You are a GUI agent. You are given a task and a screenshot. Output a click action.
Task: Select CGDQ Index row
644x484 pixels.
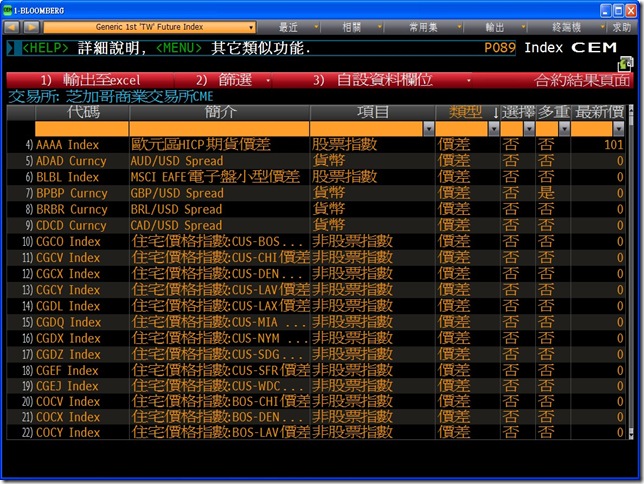tap(316, 322)
